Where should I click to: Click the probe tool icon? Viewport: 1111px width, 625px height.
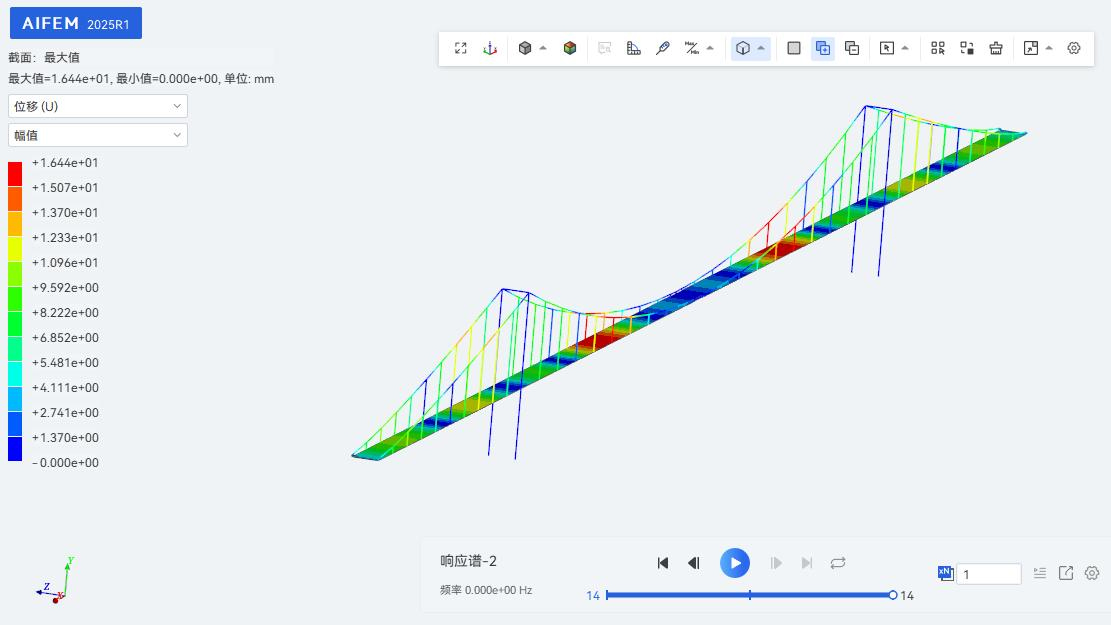coord(662,48)
